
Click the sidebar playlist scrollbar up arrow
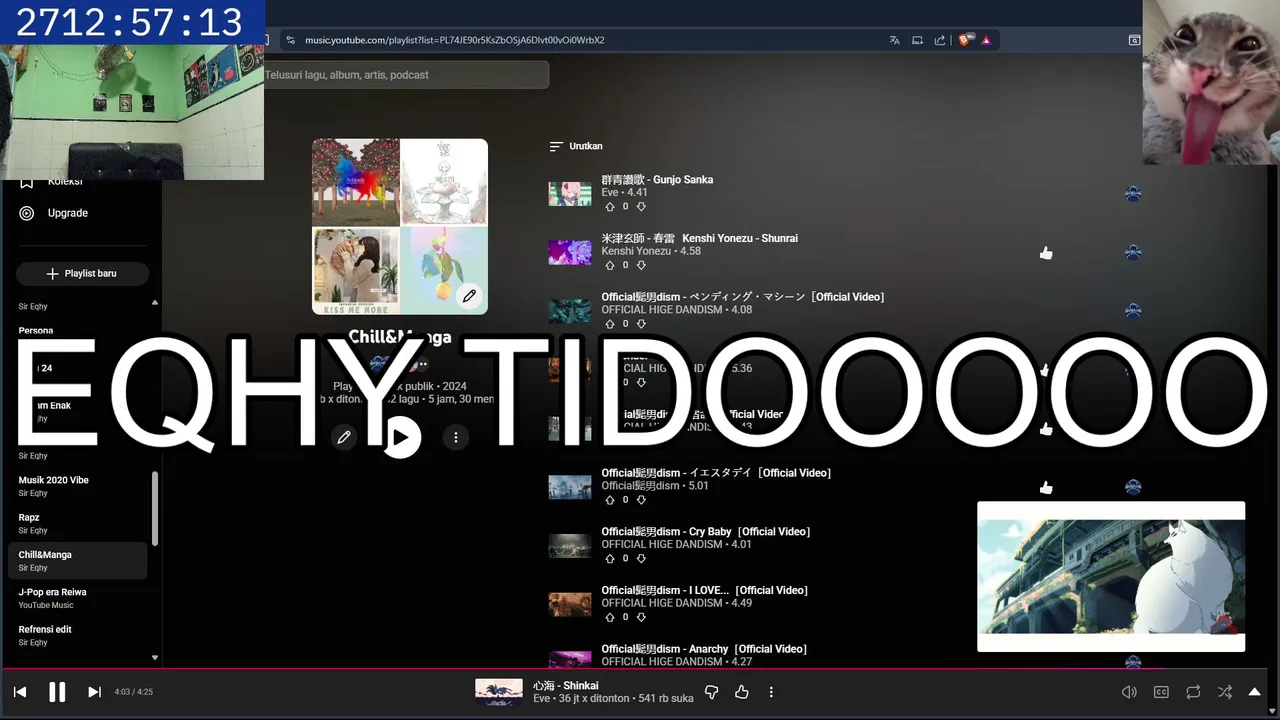pos(155,302)
